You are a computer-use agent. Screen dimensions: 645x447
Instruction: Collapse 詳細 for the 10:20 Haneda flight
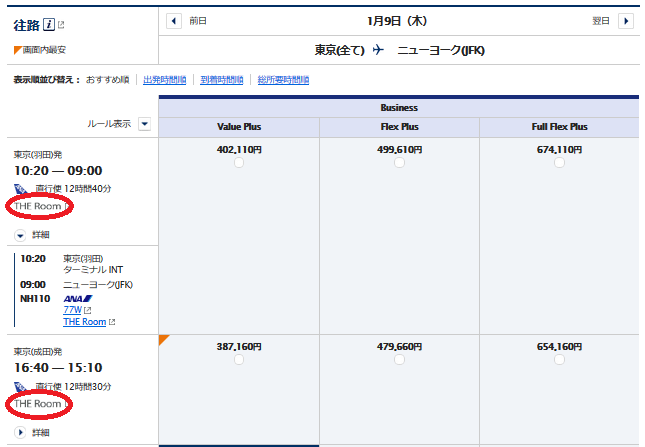pos(21,234)
